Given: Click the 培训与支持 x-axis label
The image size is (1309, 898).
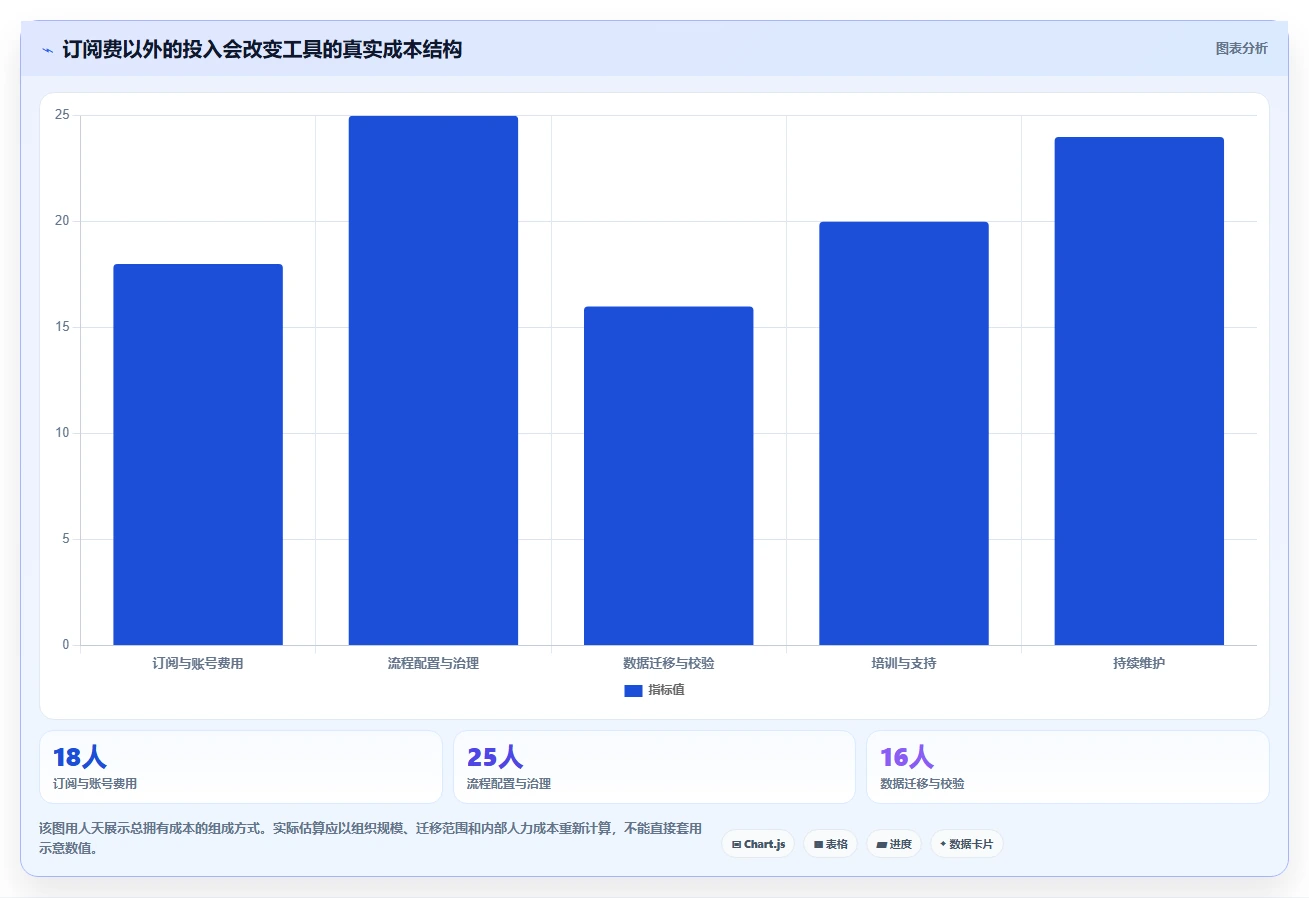Looking at the screenshot, I should [904, 663].
